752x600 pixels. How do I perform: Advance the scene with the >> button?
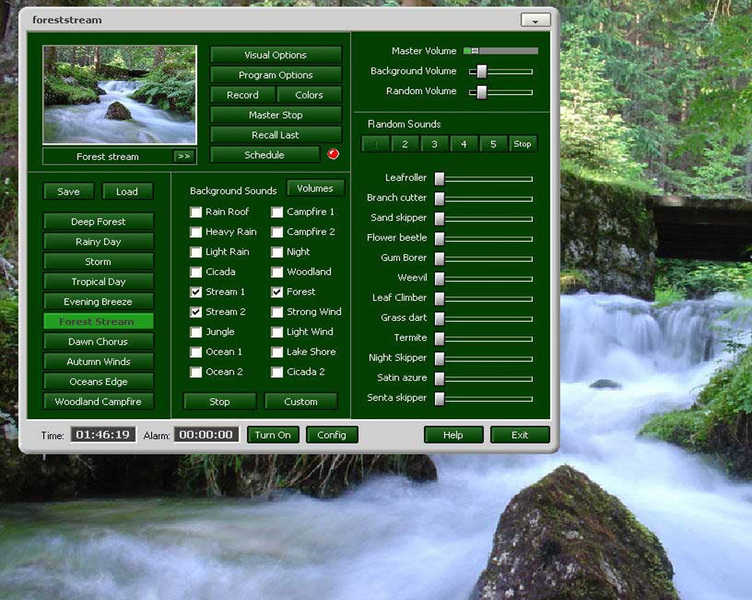point(184,156)
